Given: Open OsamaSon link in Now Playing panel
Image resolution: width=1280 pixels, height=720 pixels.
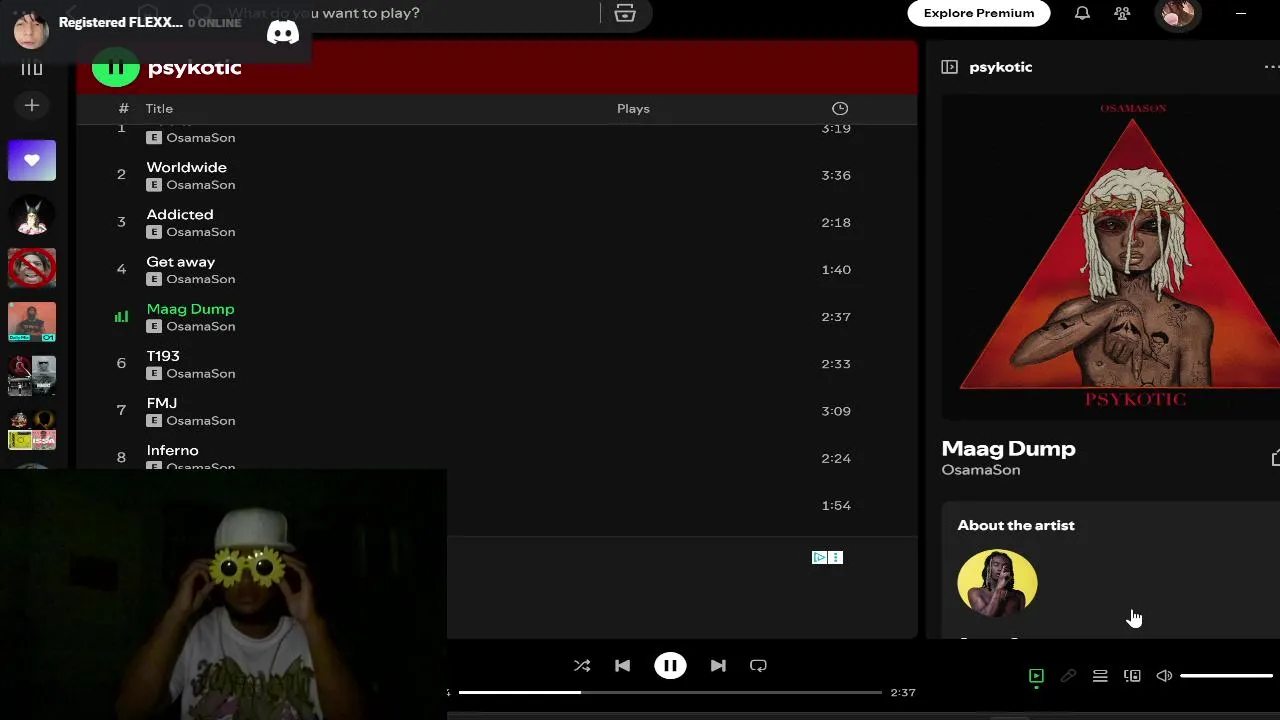Looking at the screenshot, I should 981,470.
